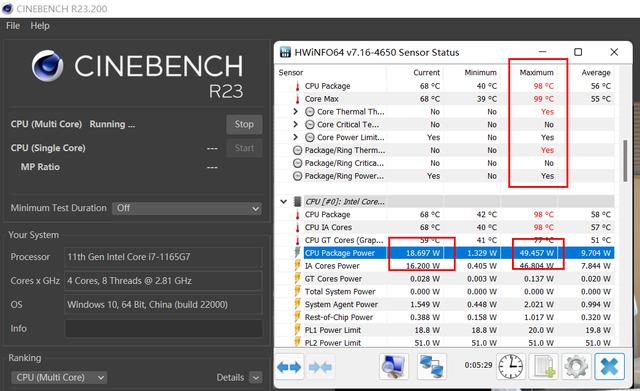Click the expand columns blue arrows icon
This screenshot has width=640, height=391.
289,367
